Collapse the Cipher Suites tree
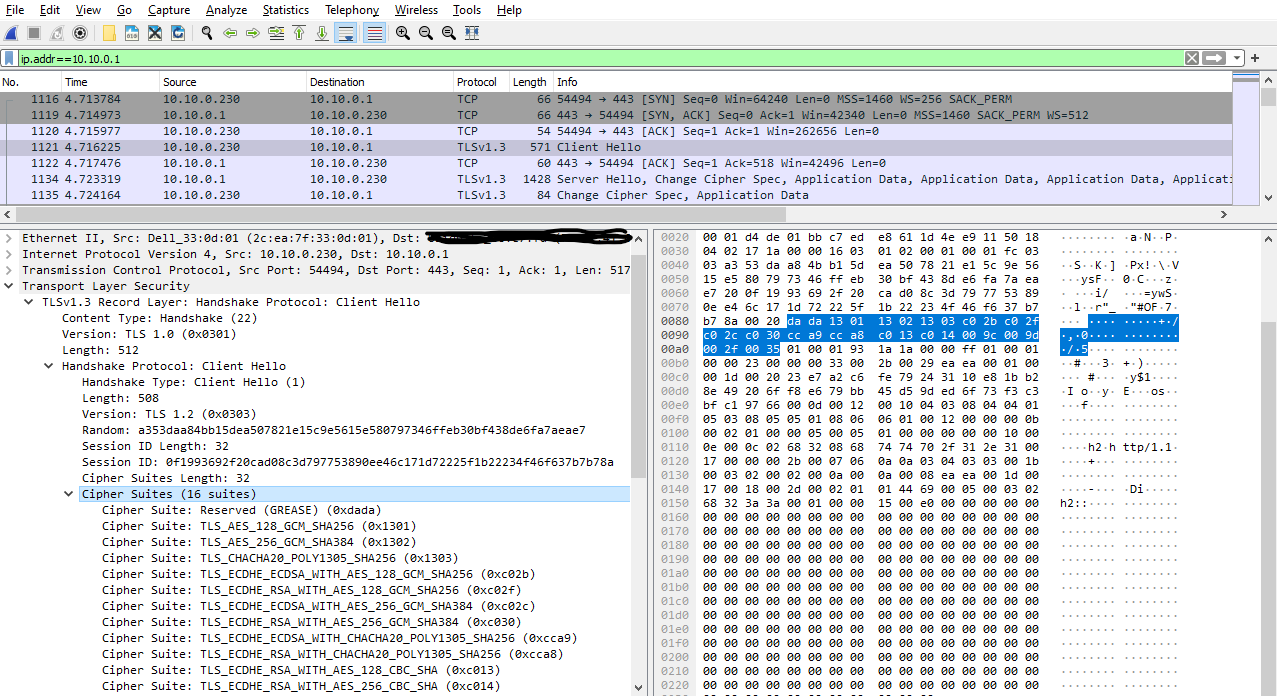The width and height of the screenshot is (1277, 696). [68, 493]
